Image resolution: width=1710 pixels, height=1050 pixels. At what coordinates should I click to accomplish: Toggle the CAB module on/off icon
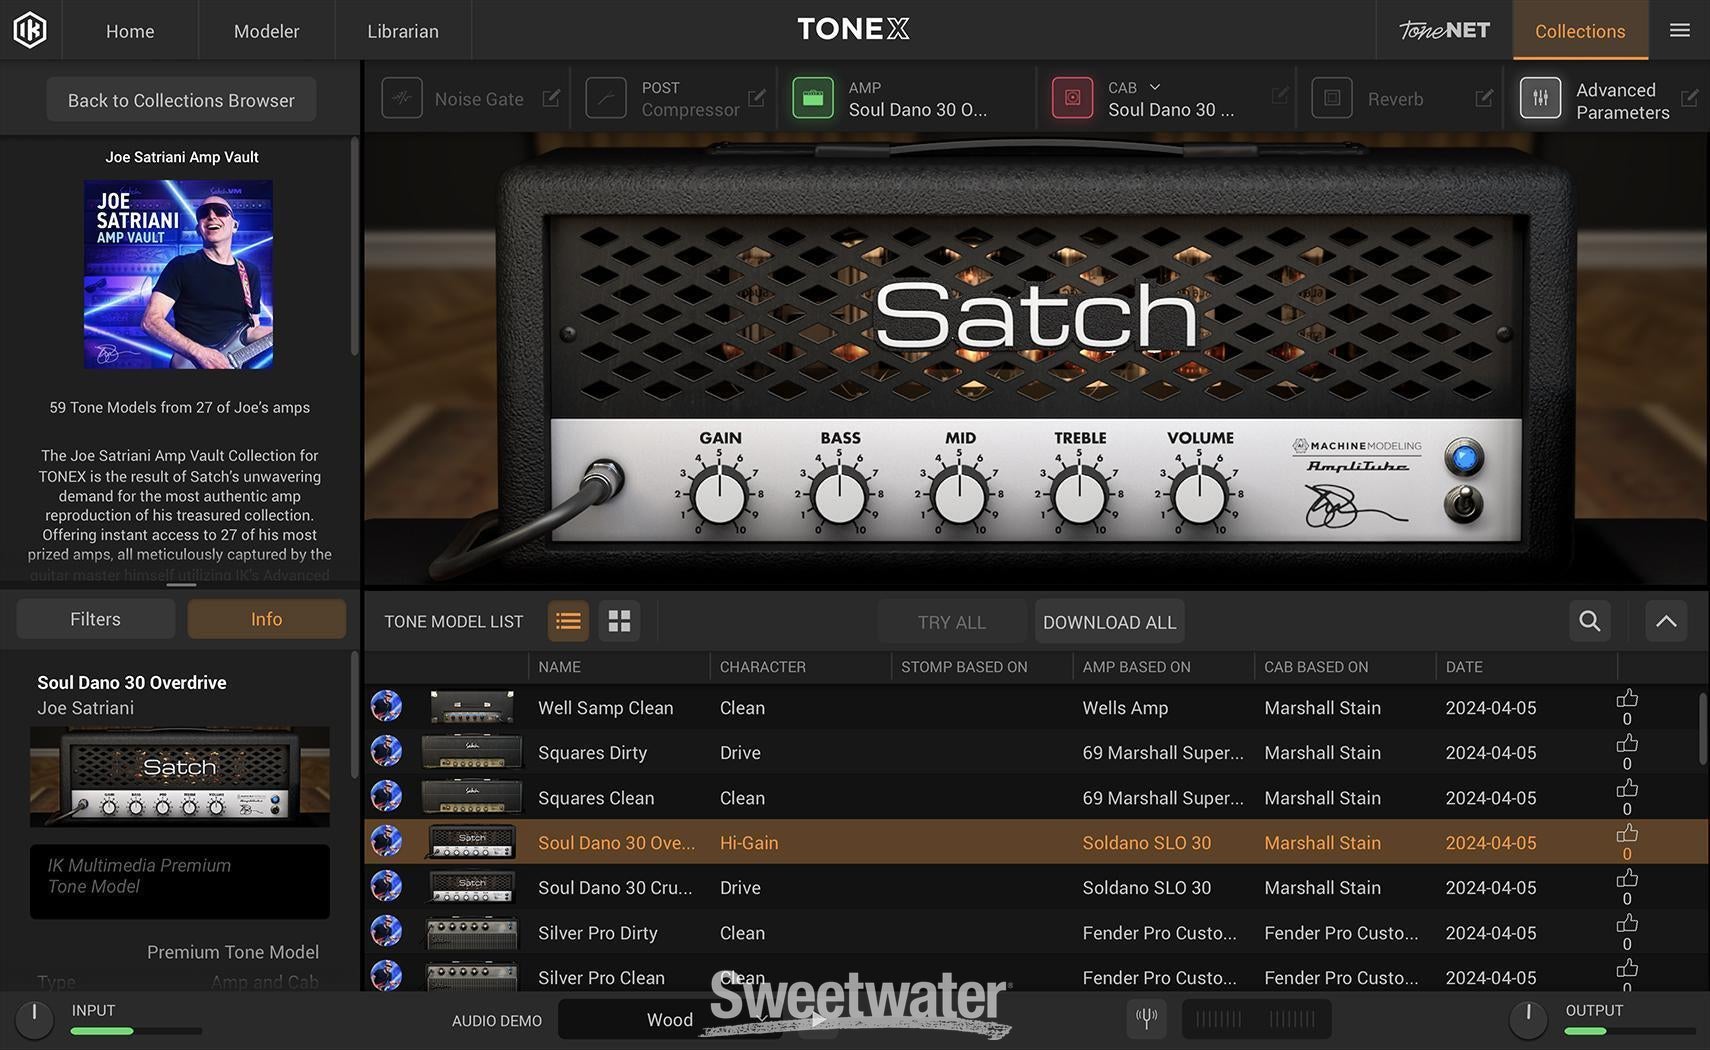click(x=1072, y=98)
